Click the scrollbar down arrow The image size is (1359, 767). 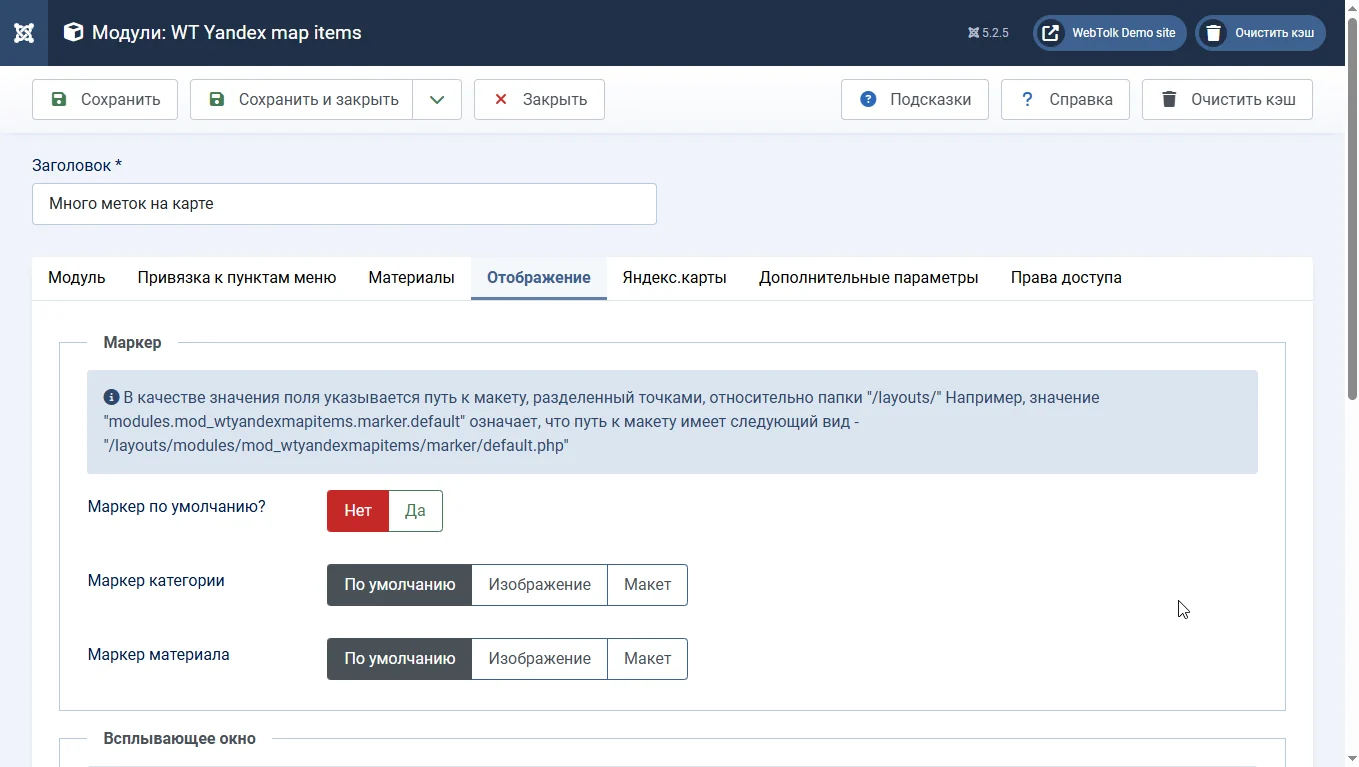1351,758
